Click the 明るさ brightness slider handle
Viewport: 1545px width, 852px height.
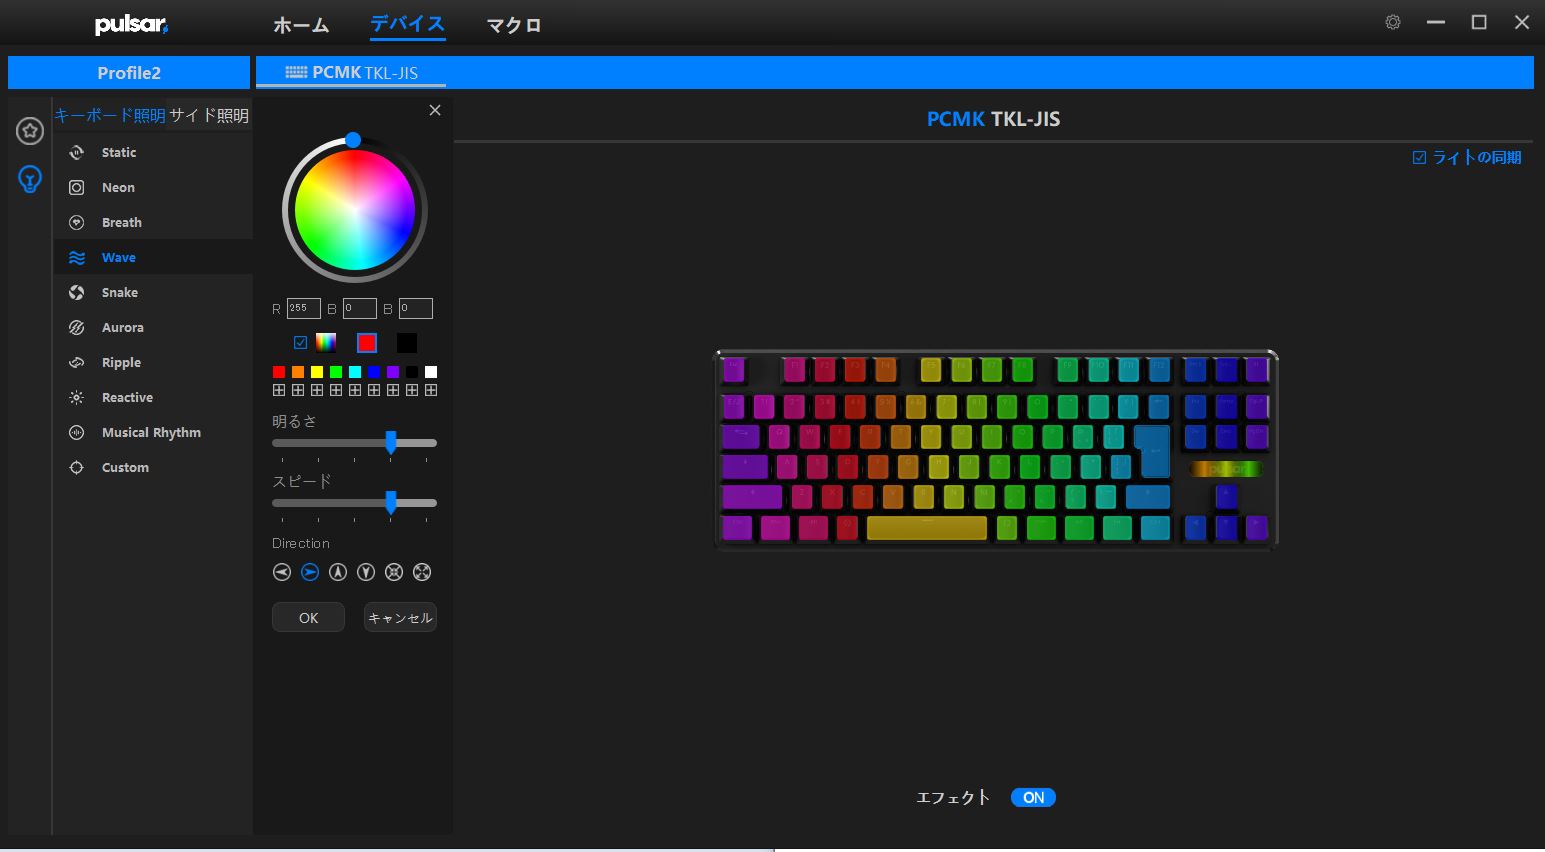[391, 442]
